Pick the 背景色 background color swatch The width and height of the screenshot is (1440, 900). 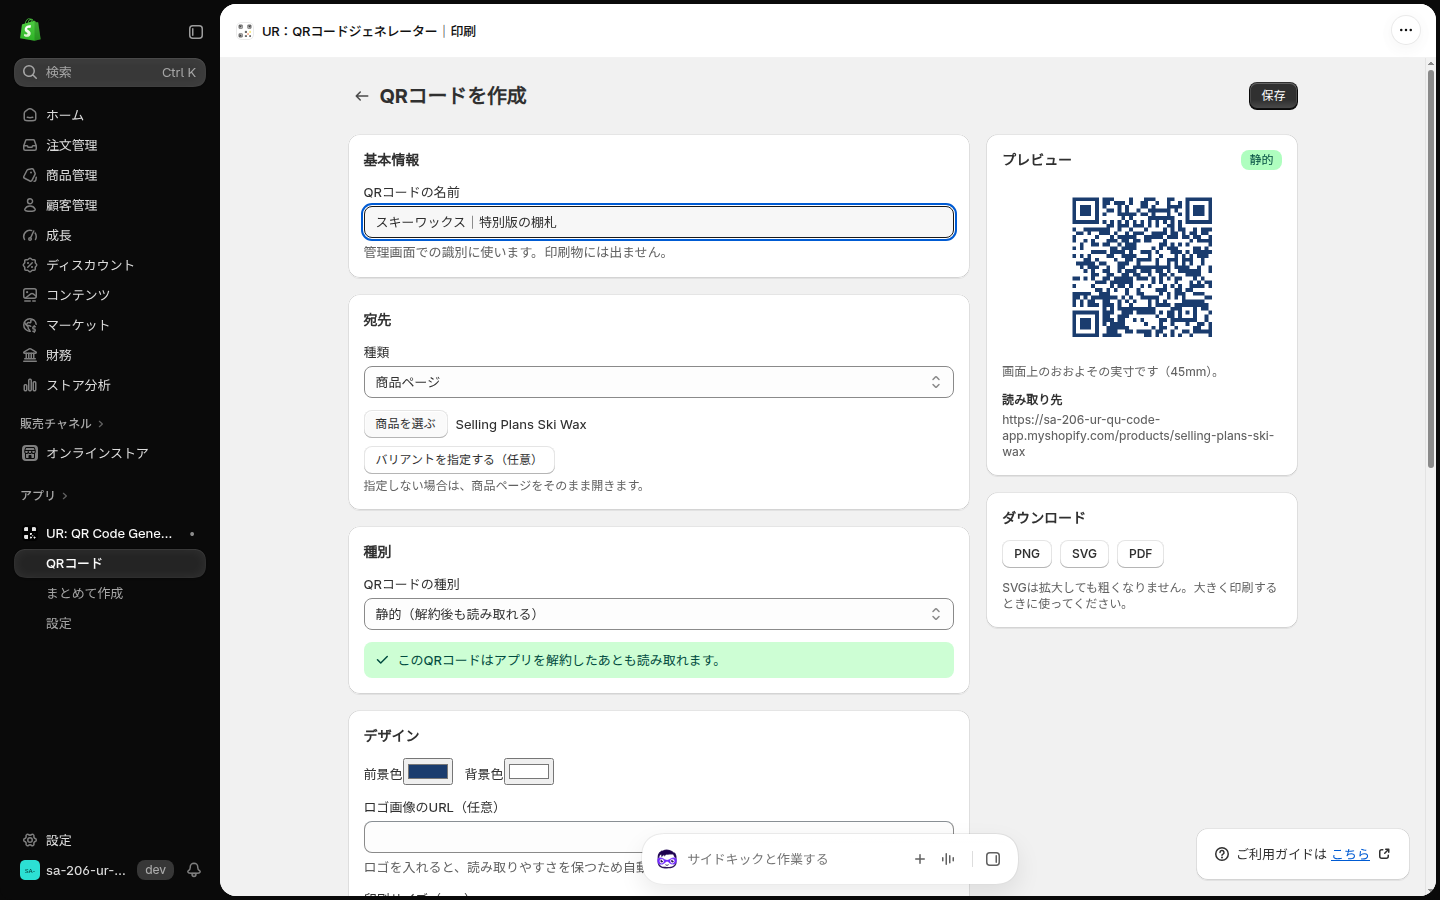click(529, 772)
